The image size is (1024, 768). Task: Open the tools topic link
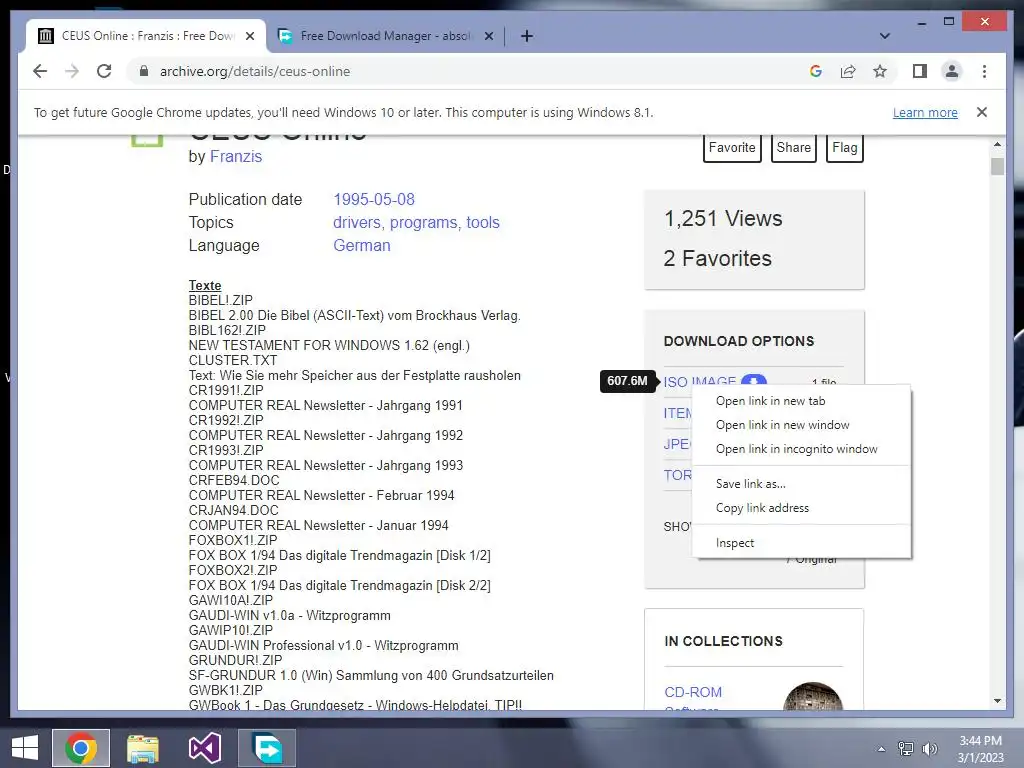coord(483,223)
